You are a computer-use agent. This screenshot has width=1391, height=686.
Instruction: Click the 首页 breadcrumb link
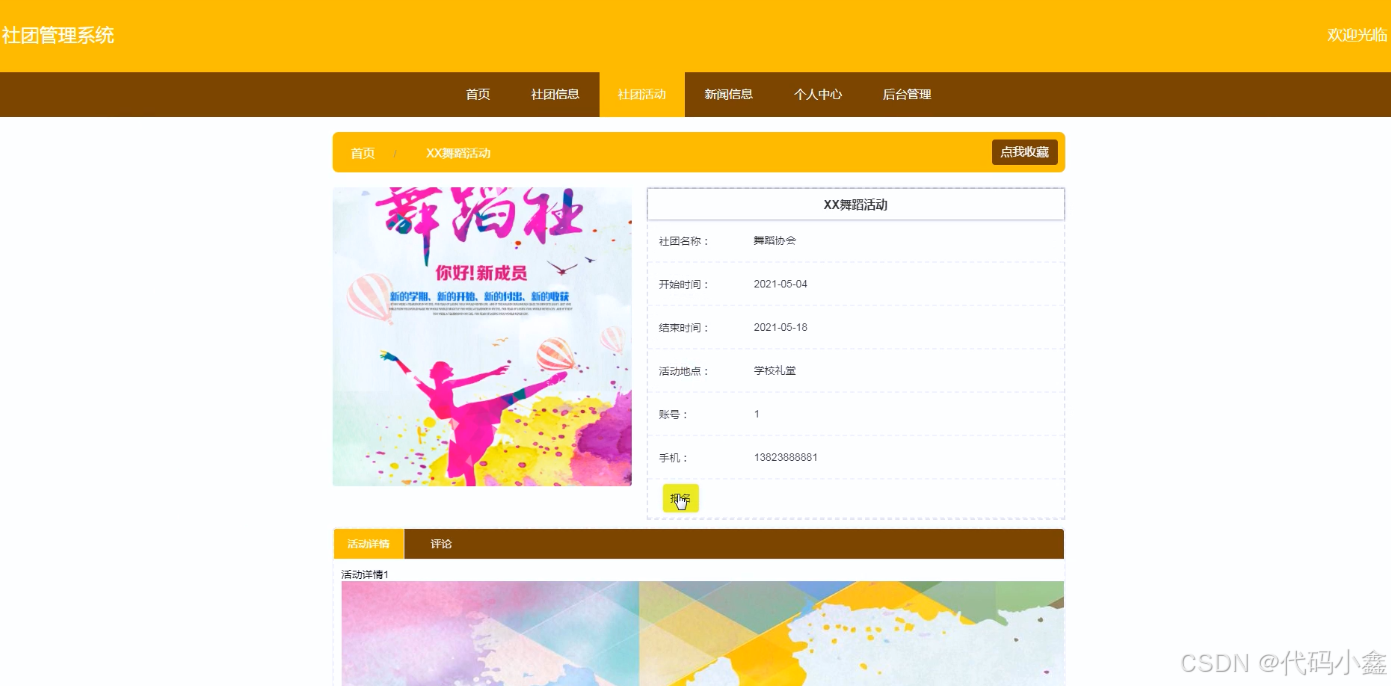(363, 153)
